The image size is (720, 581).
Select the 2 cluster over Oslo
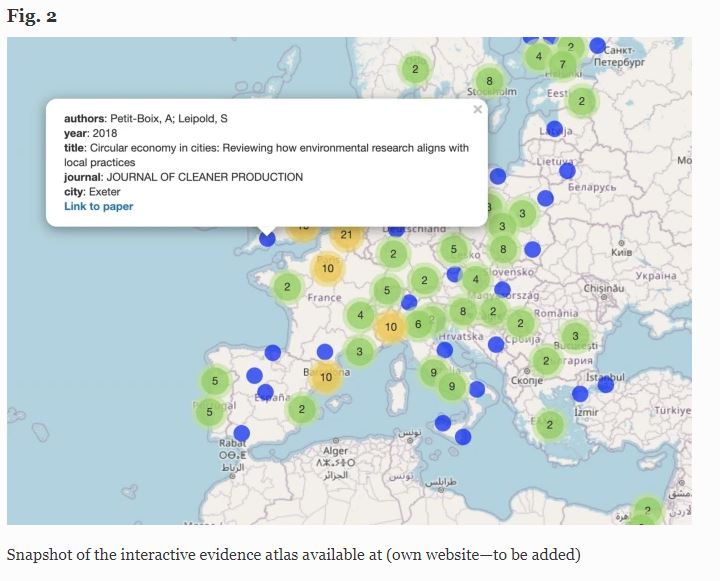[415, 69]
